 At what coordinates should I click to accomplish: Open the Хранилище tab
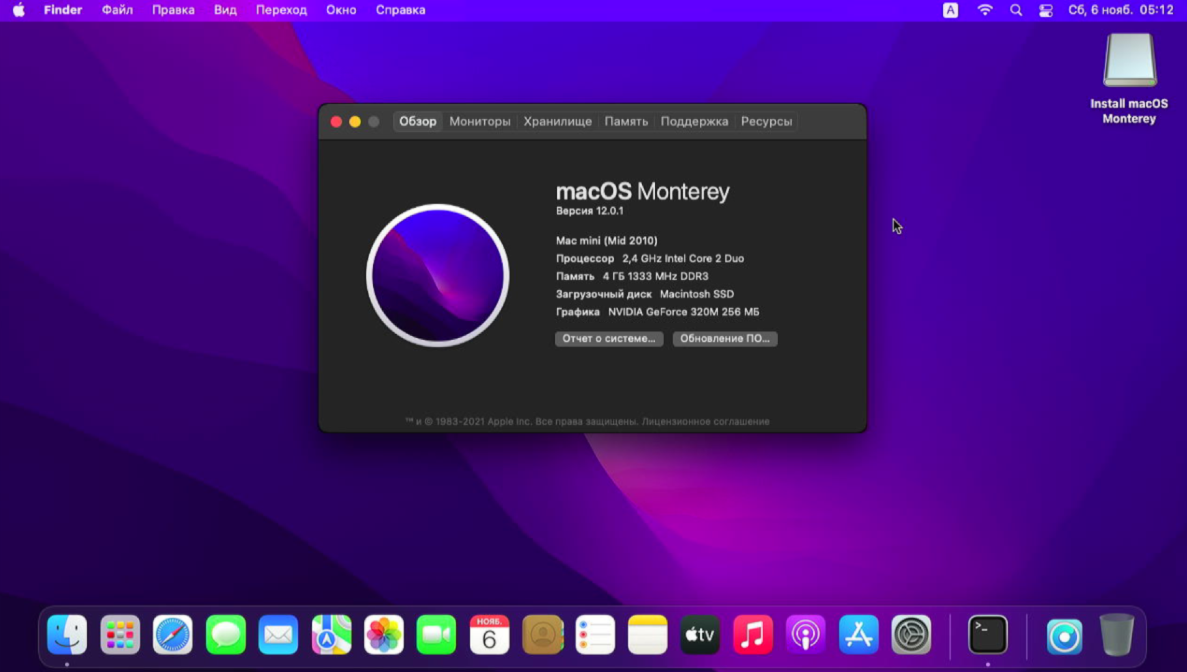click(558, 121)
